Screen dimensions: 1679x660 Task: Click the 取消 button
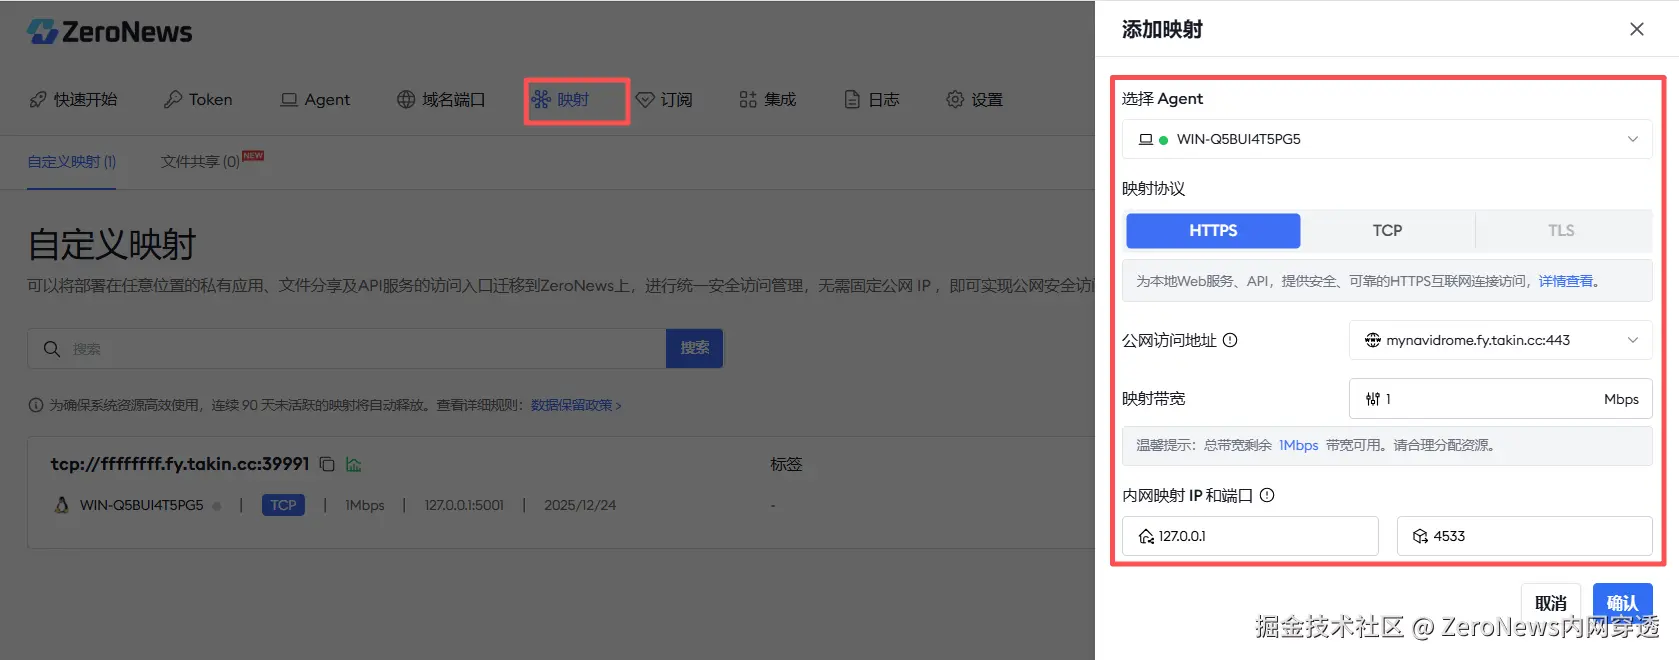coord(1551,603)
